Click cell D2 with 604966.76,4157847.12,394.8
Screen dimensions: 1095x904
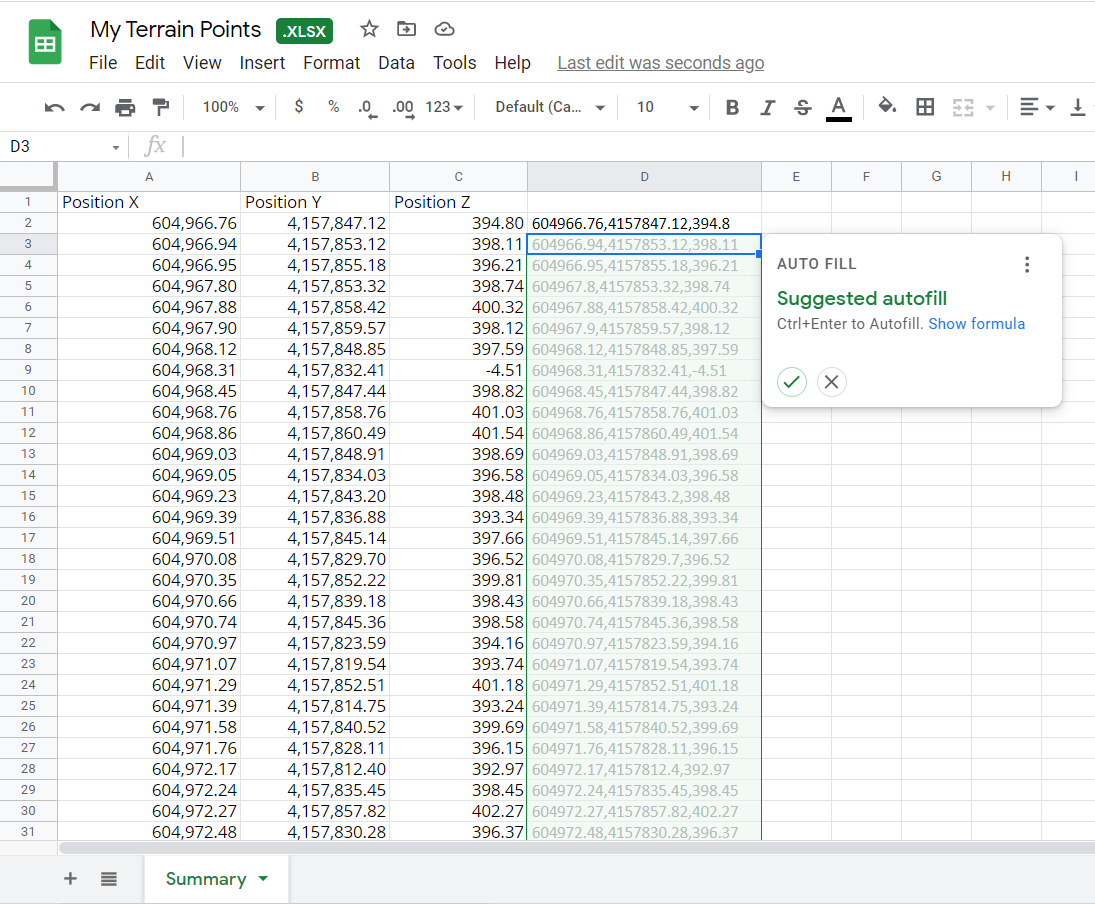point(644,223)
